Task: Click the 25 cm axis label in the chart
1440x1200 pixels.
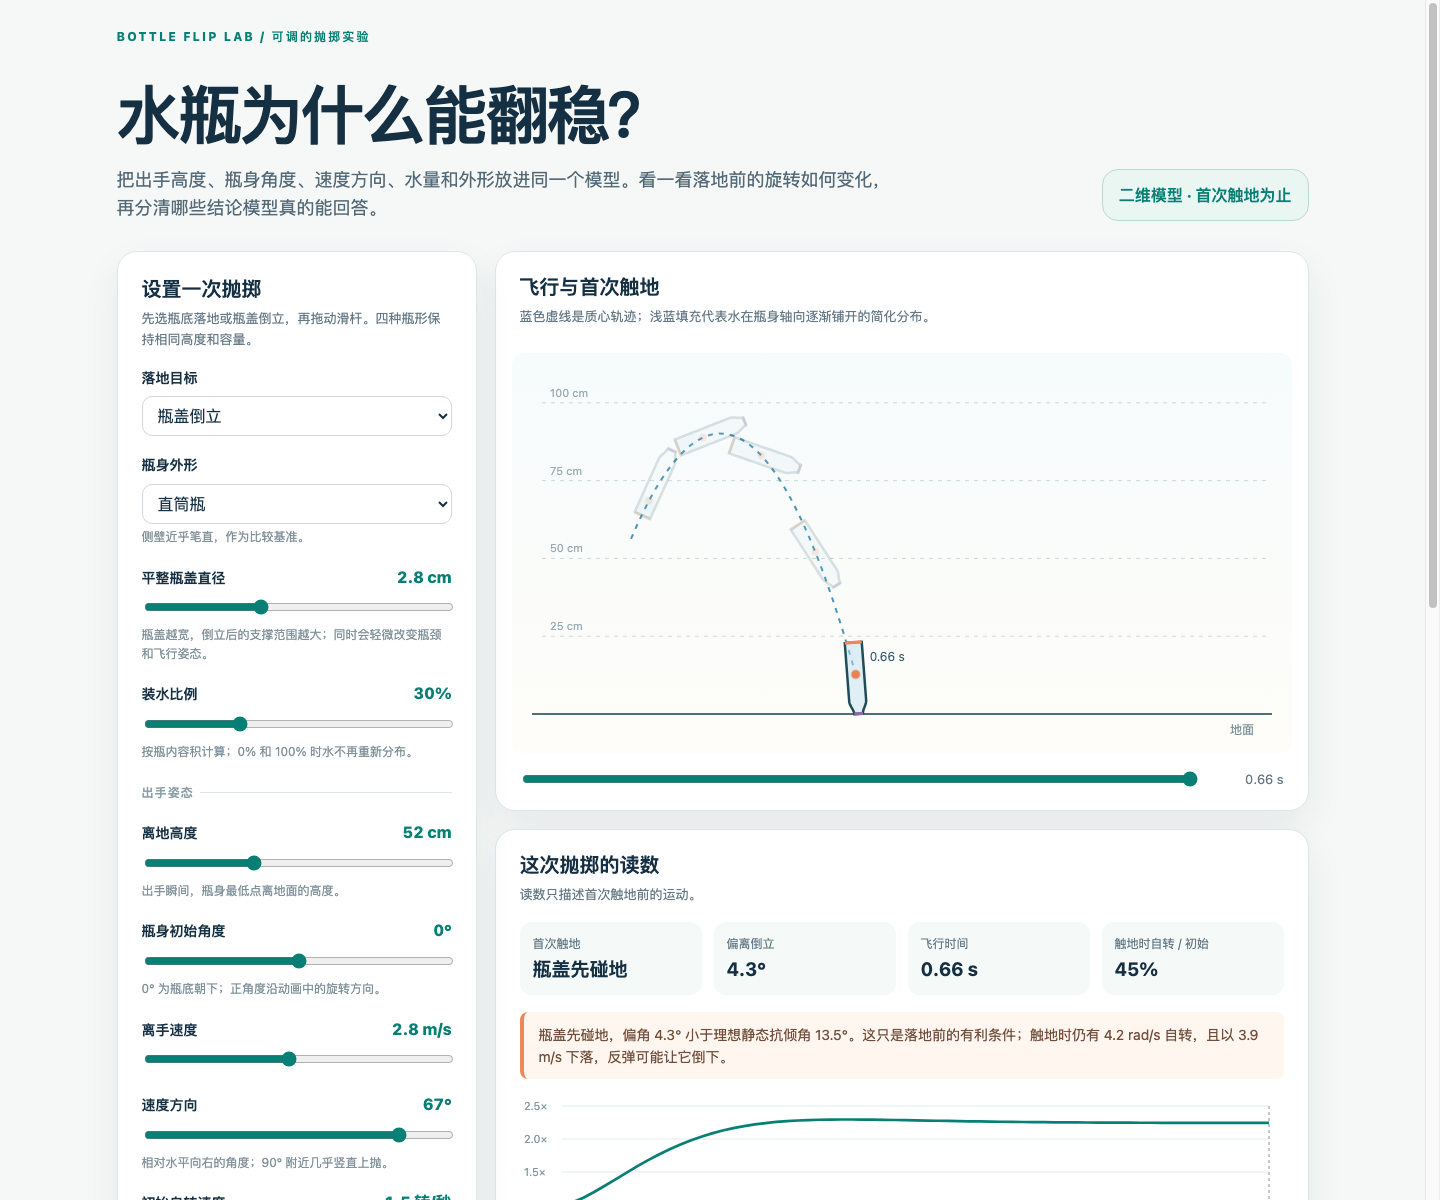Action: 566,626
